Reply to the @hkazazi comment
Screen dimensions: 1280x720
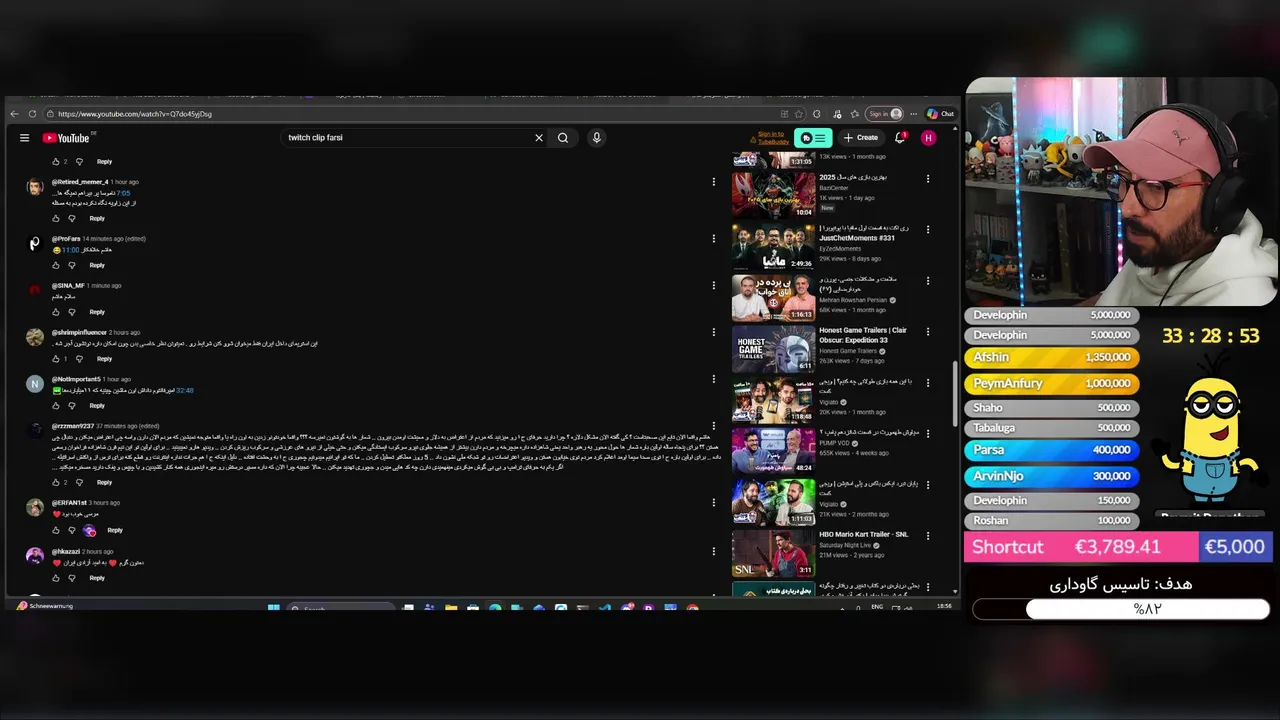[97, 578]
